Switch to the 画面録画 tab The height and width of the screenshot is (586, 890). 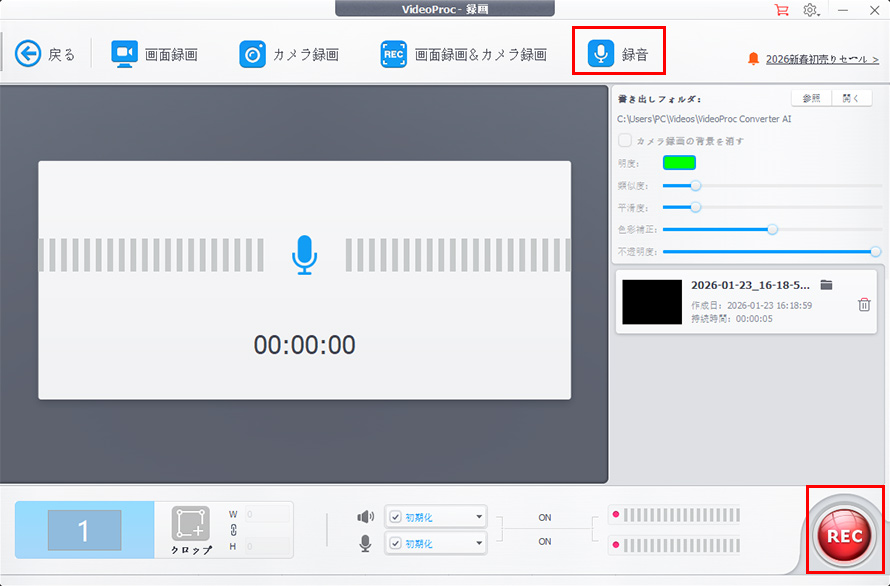154,54
